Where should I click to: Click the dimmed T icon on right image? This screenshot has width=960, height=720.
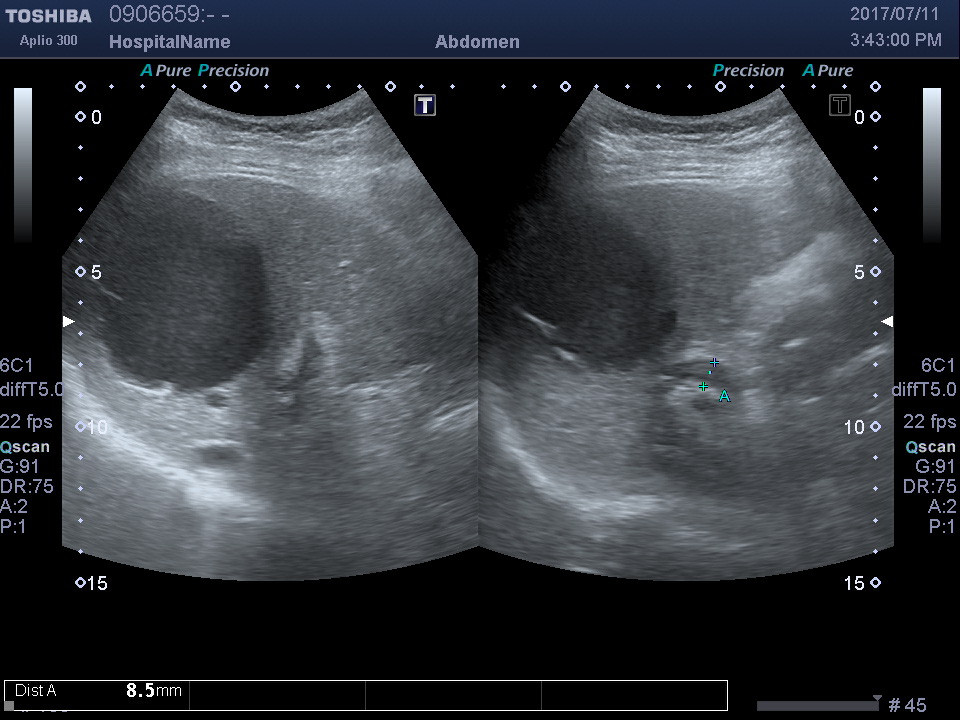click(x=840, y=105)
